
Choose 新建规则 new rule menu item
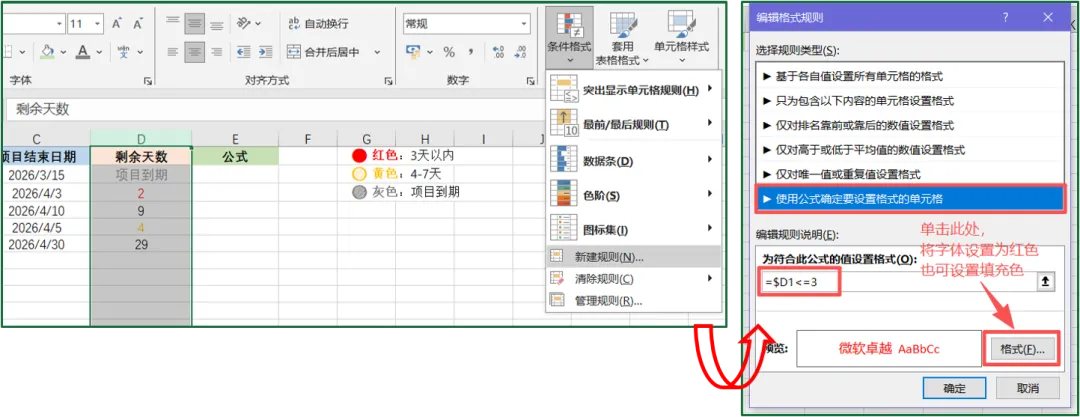click(x=633, y=257)
